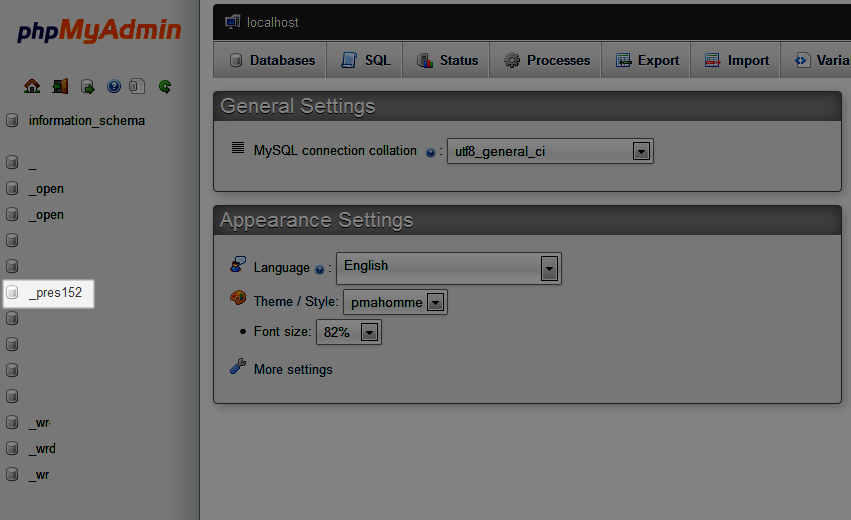The image size is (851, 520).
Task: Open the _pres152 database
Action: (55, 293)
